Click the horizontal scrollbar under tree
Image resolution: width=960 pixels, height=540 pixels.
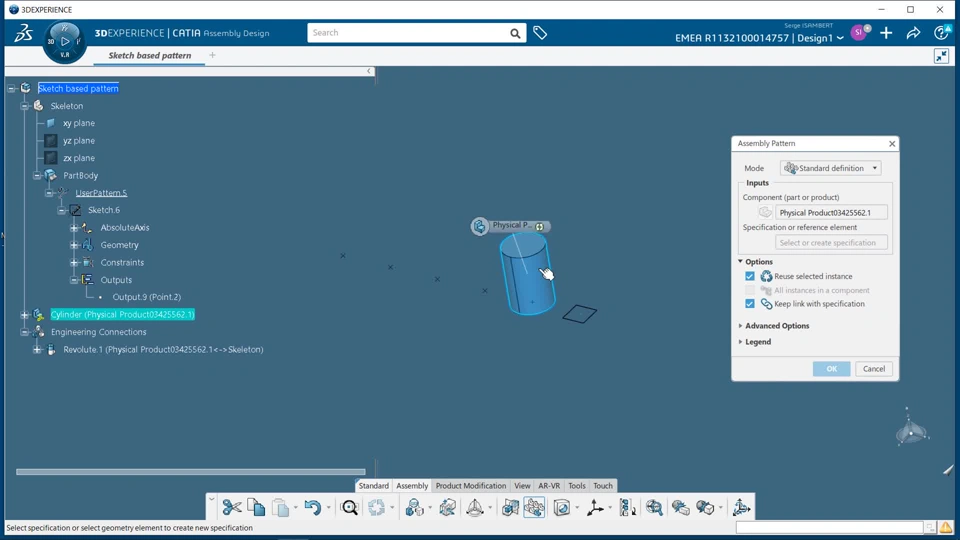(x=190, y=471)
